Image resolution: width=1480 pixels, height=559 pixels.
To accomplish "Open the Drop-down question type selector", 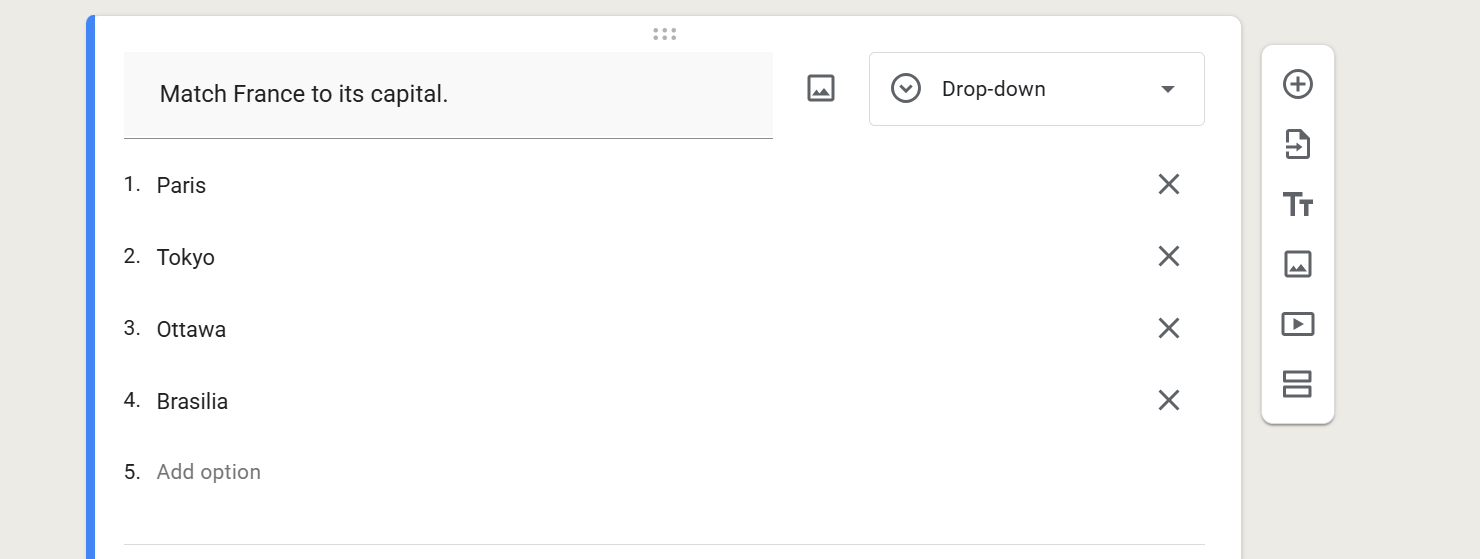I will (1036, 89).
